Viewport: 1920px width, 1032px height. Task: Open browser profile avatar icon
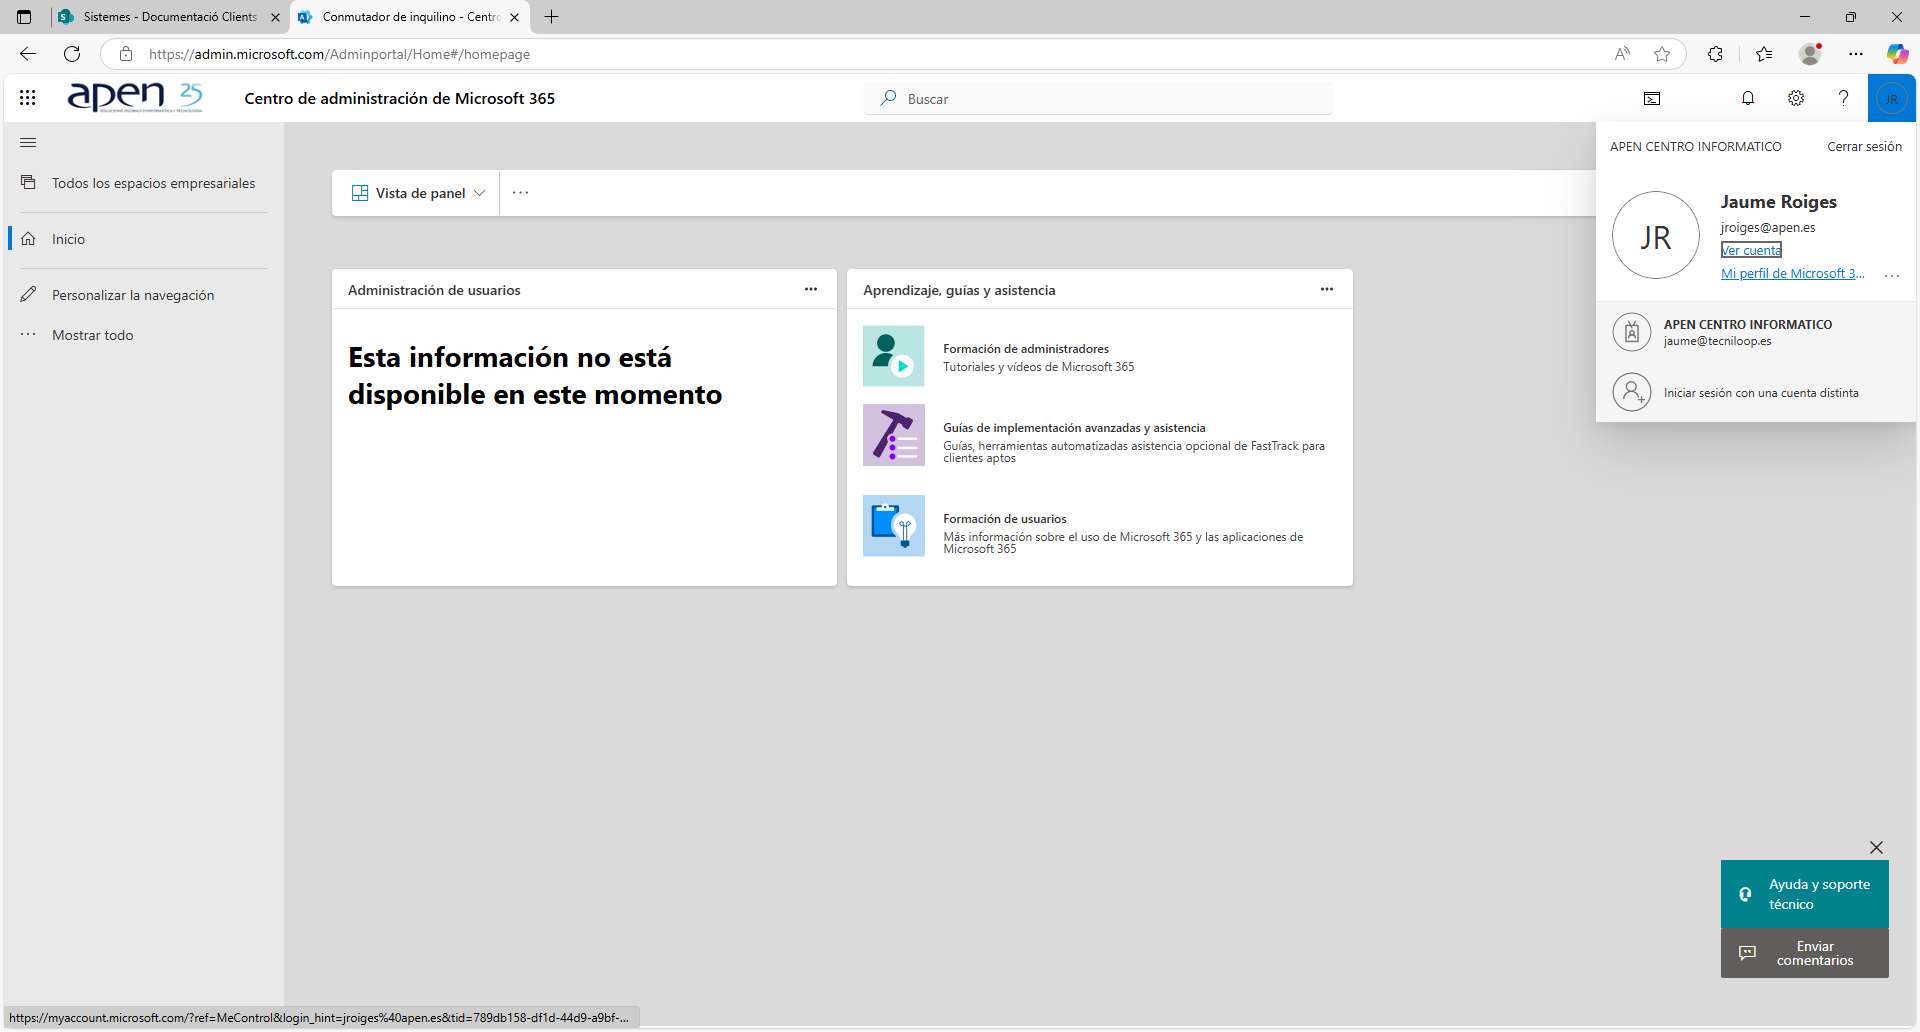tap(1810, 54)
